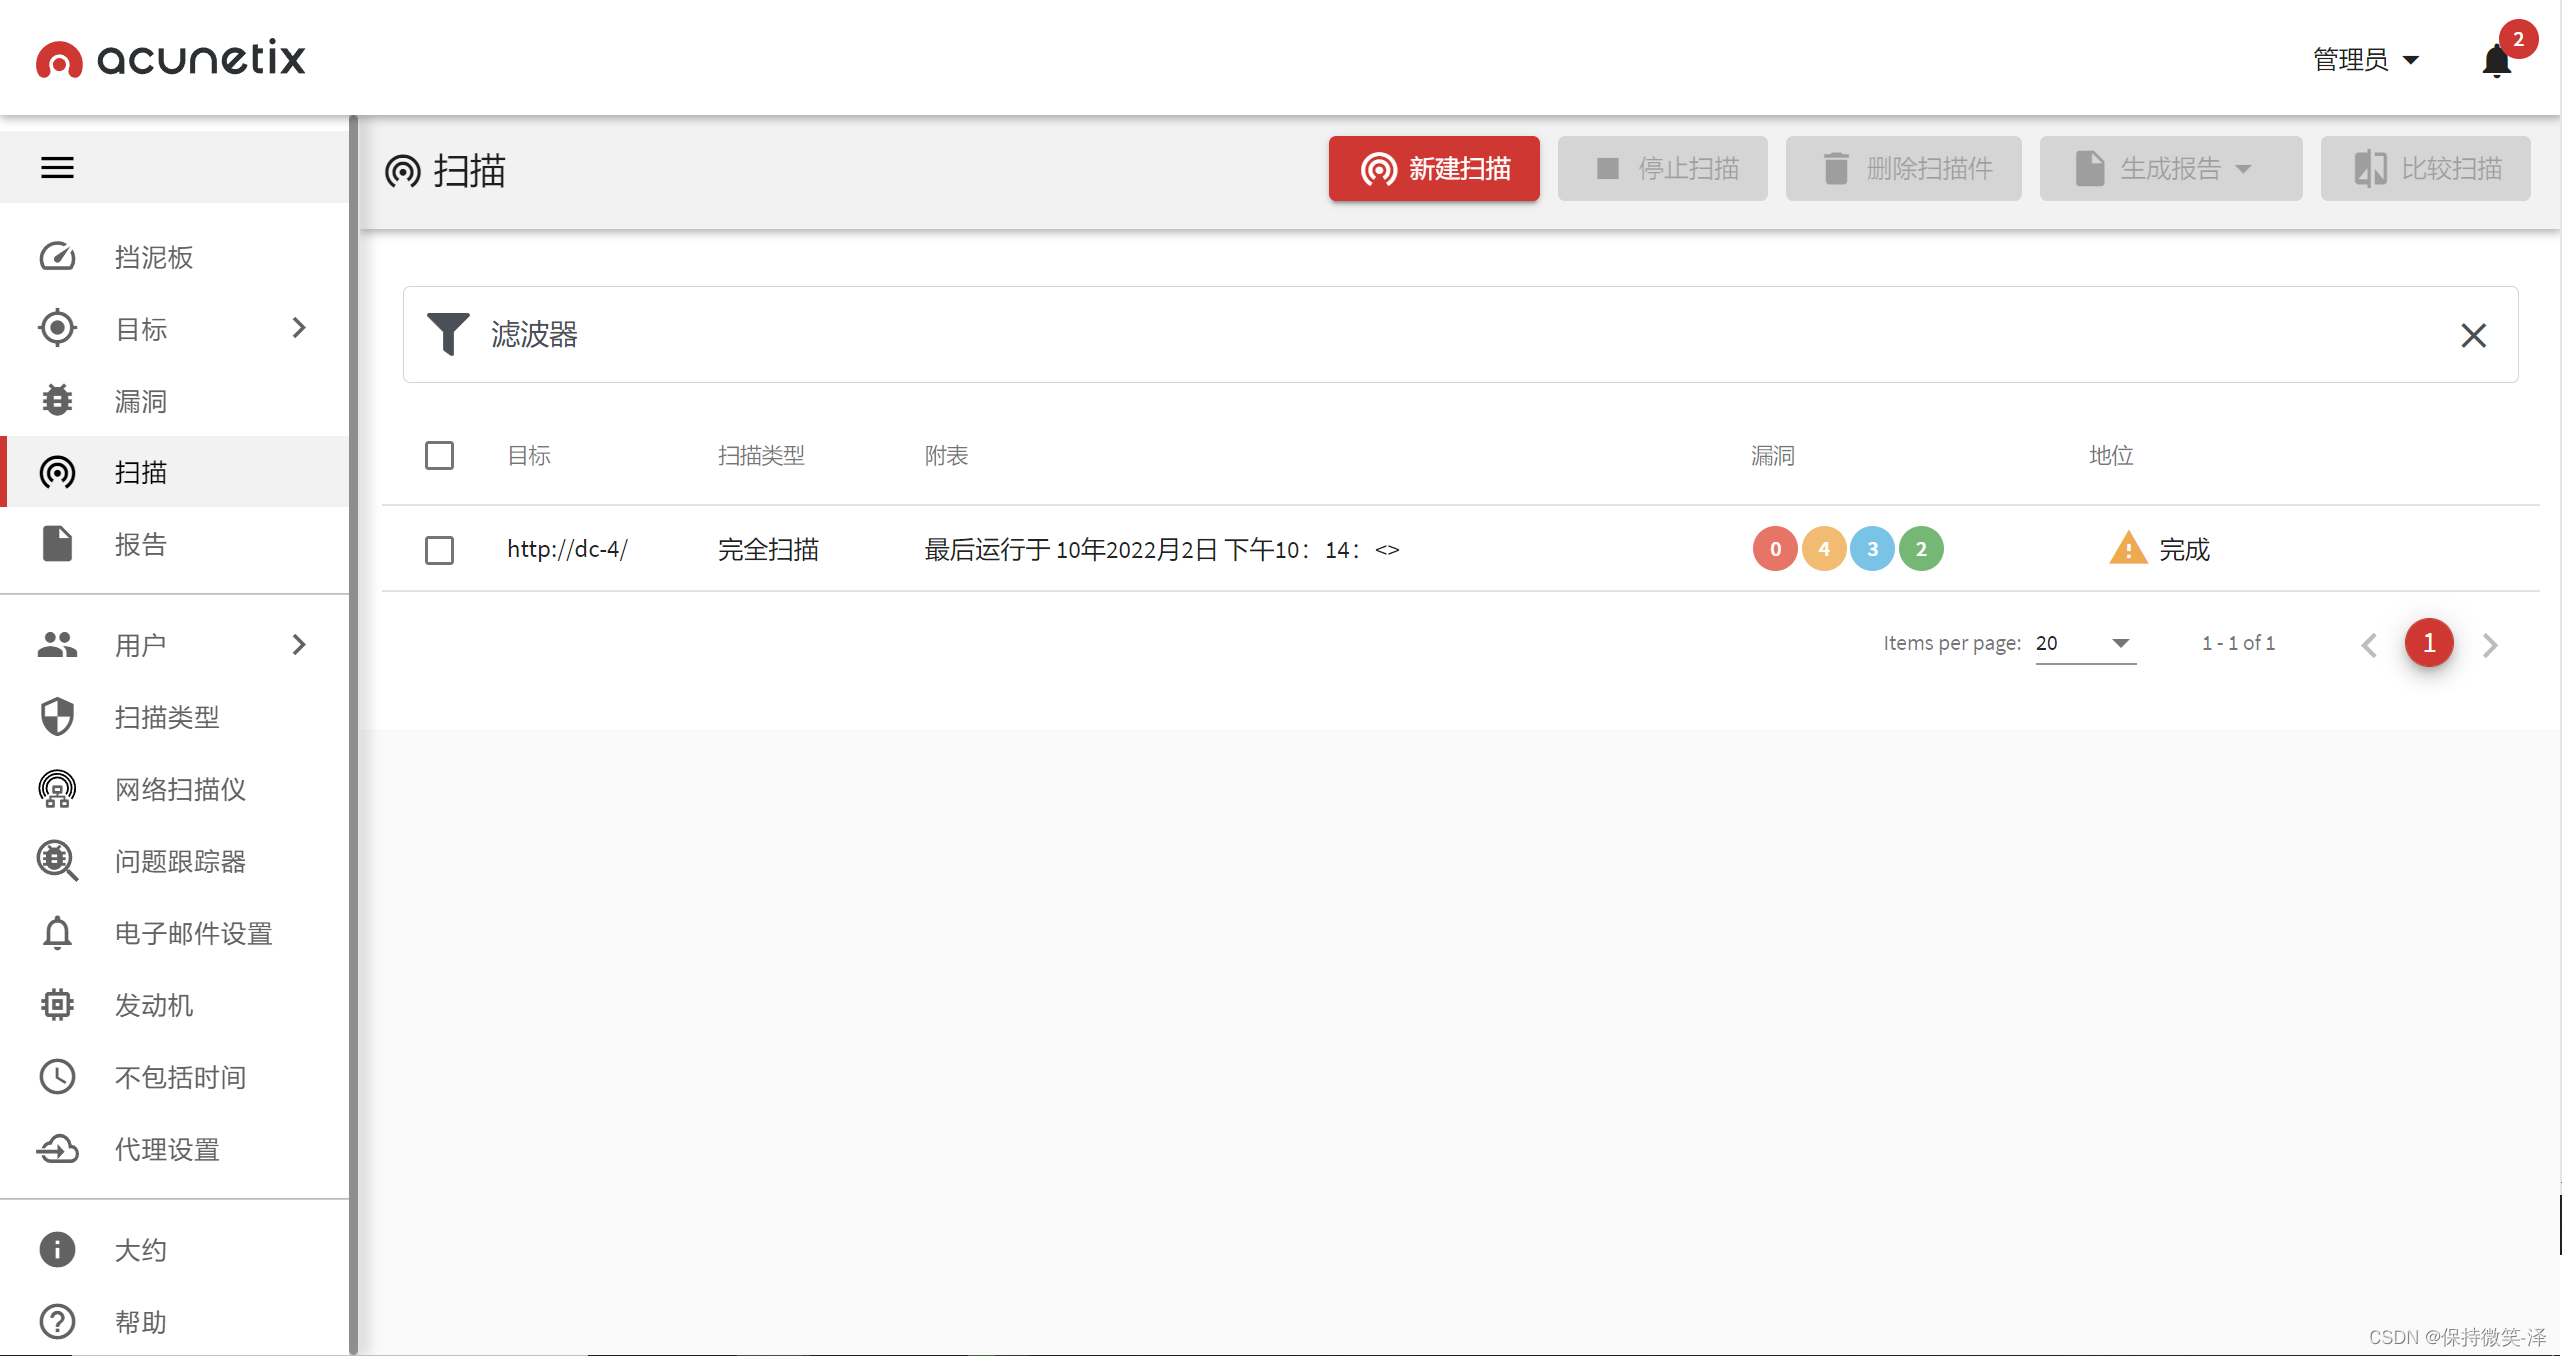Open 扫描类型 scan types menu item
Screen dimensions: 2562x1356
(x=166, y=717)
